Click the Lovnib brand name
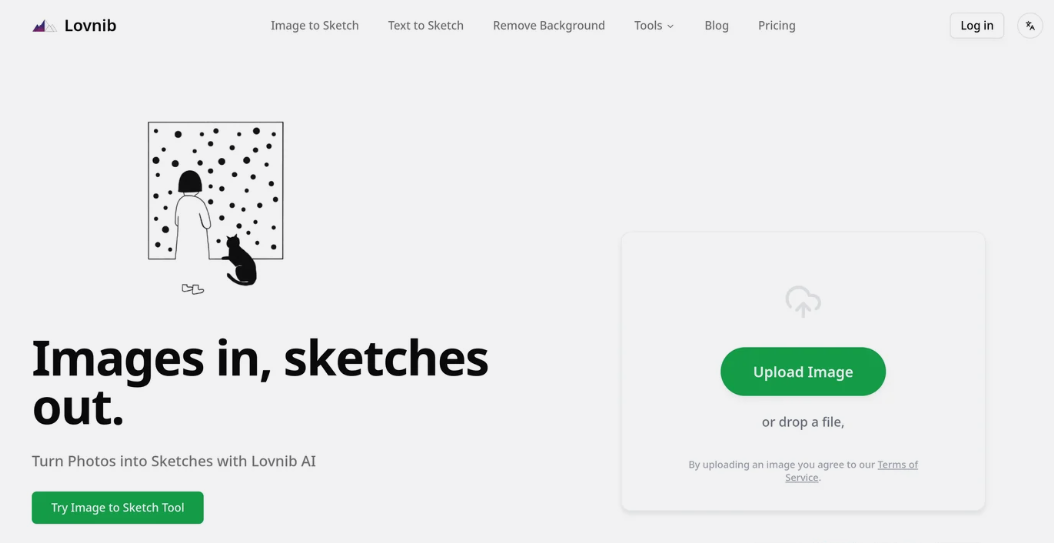 tap(90, 26)
